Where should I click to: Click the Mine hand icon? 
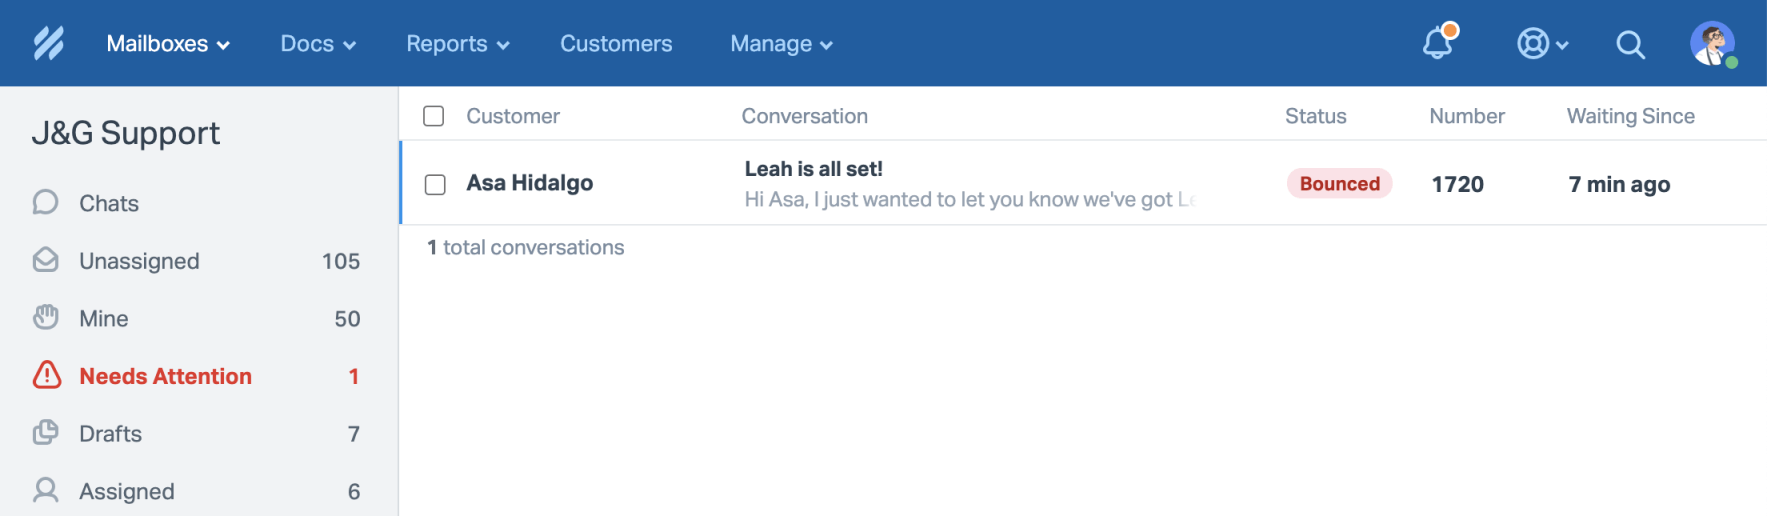45,318
